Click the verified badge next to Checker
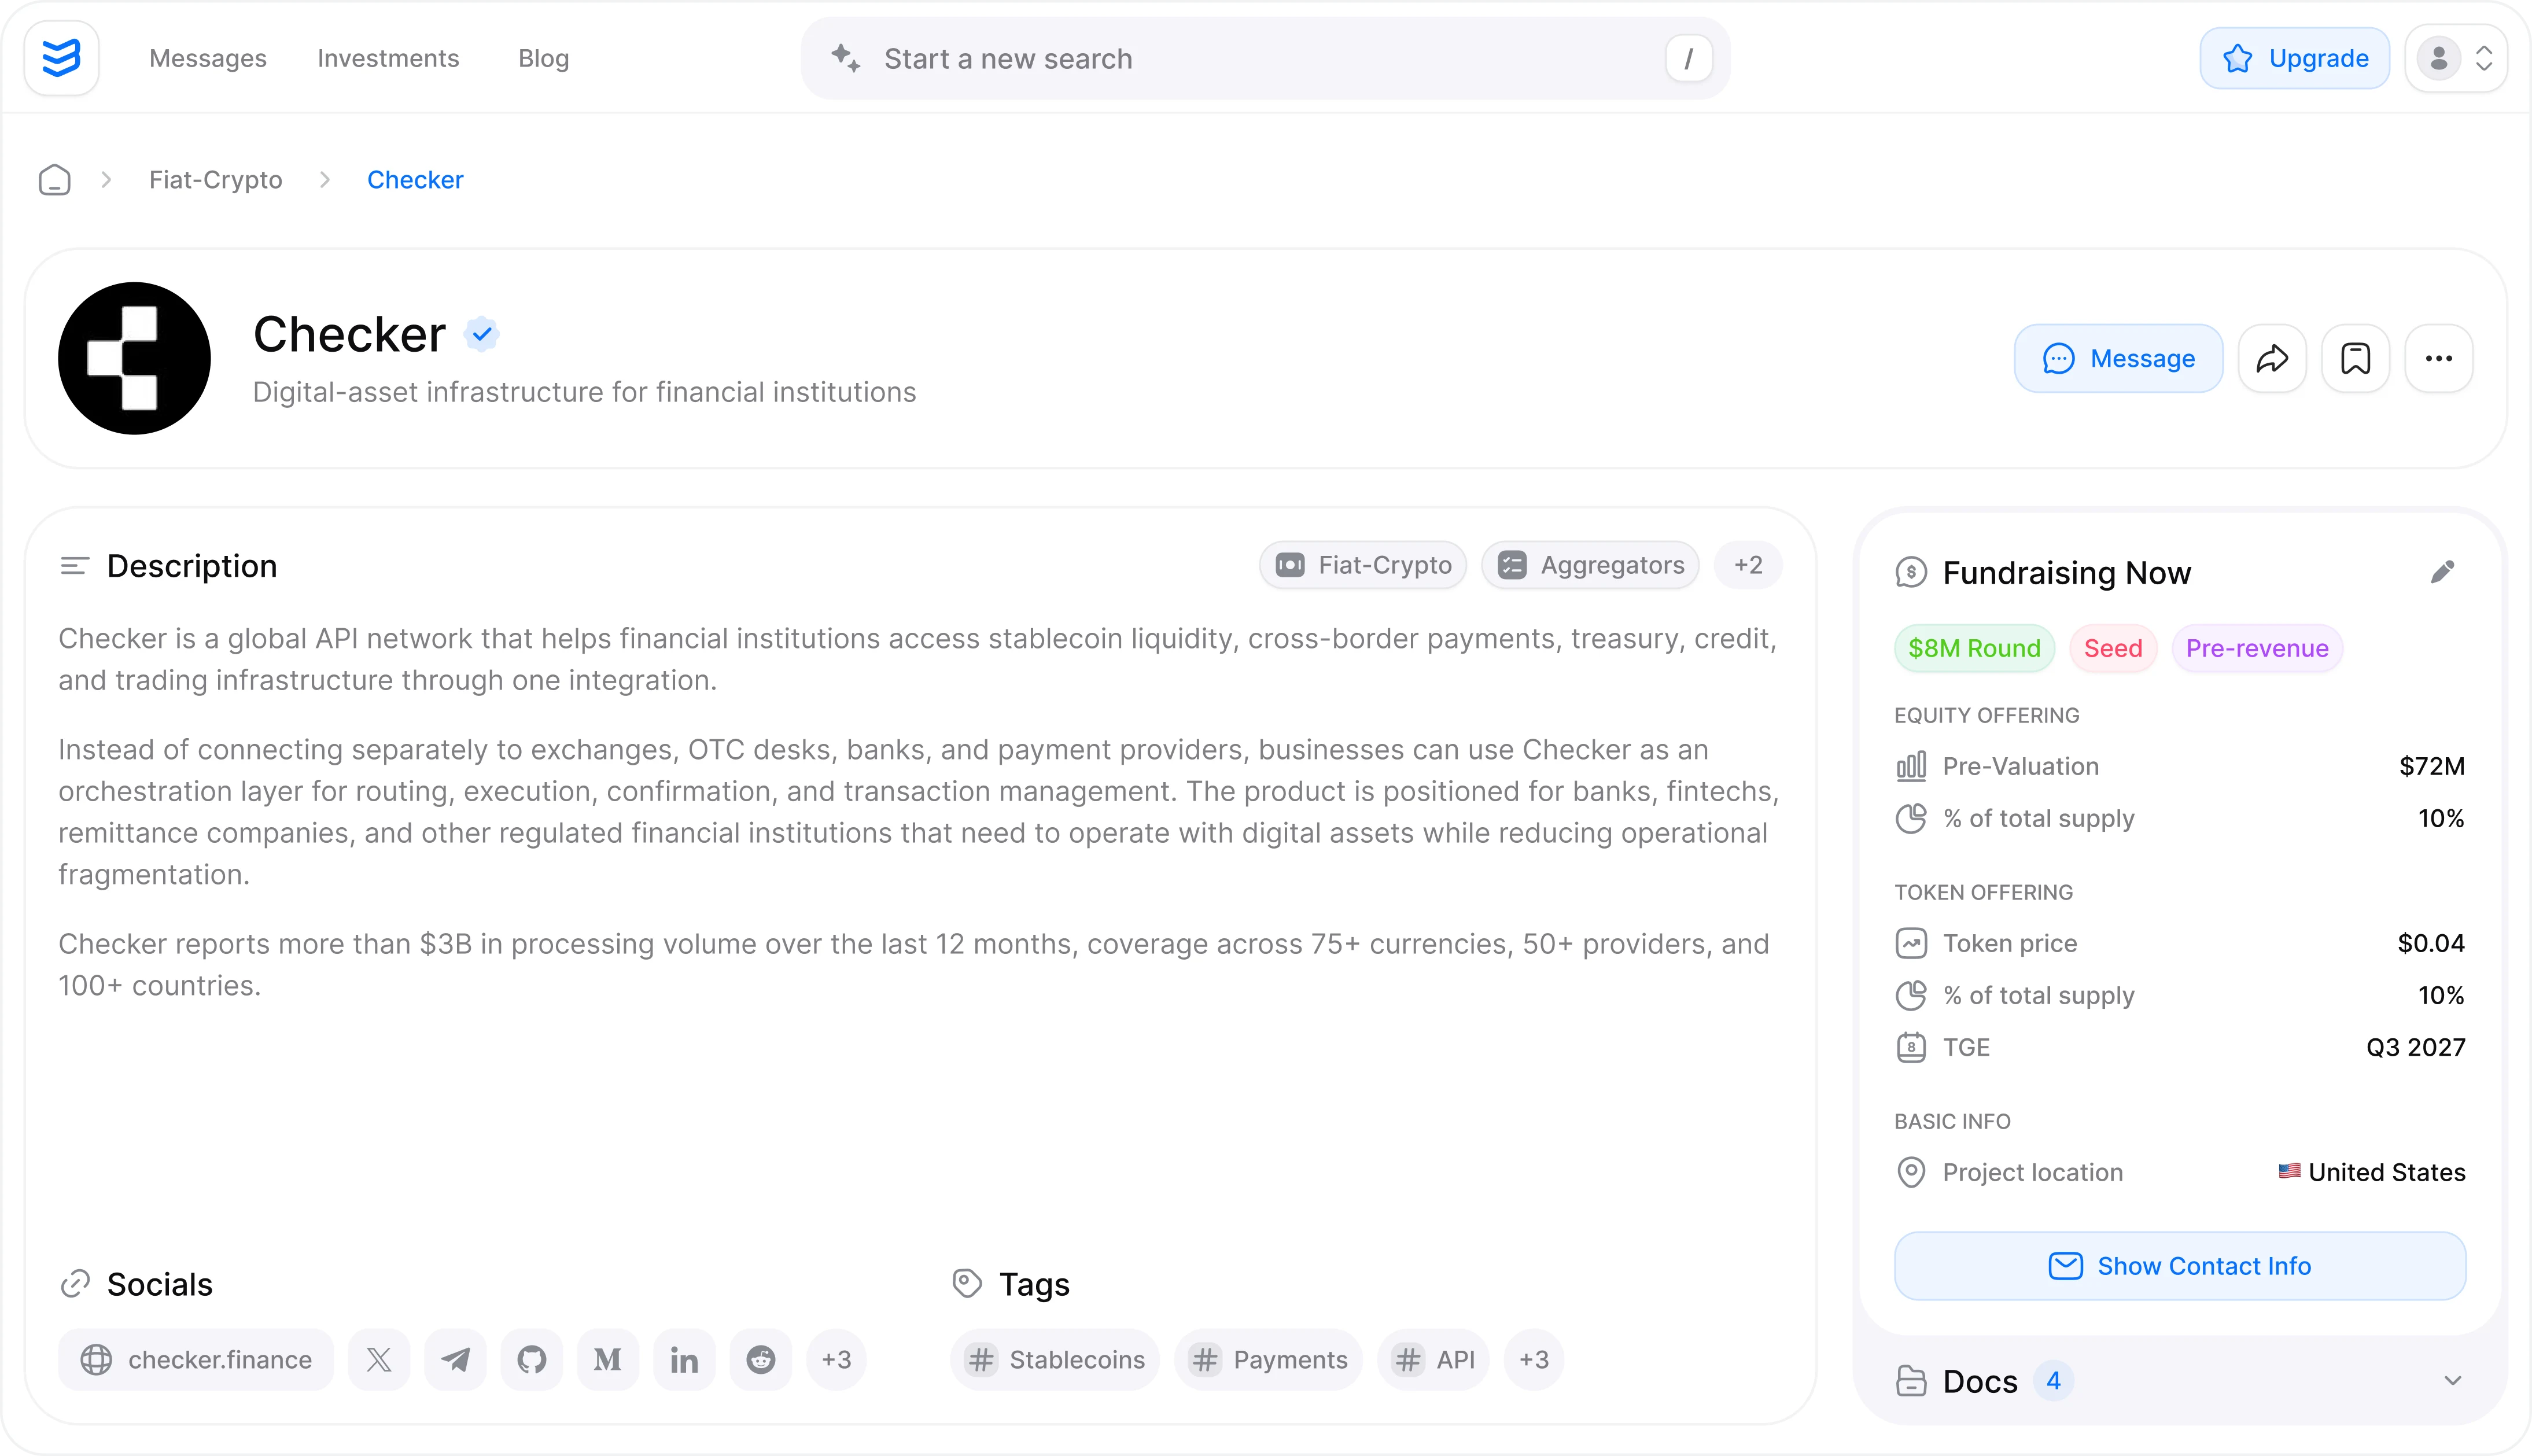The image size is (2532, 1456). 482,334
